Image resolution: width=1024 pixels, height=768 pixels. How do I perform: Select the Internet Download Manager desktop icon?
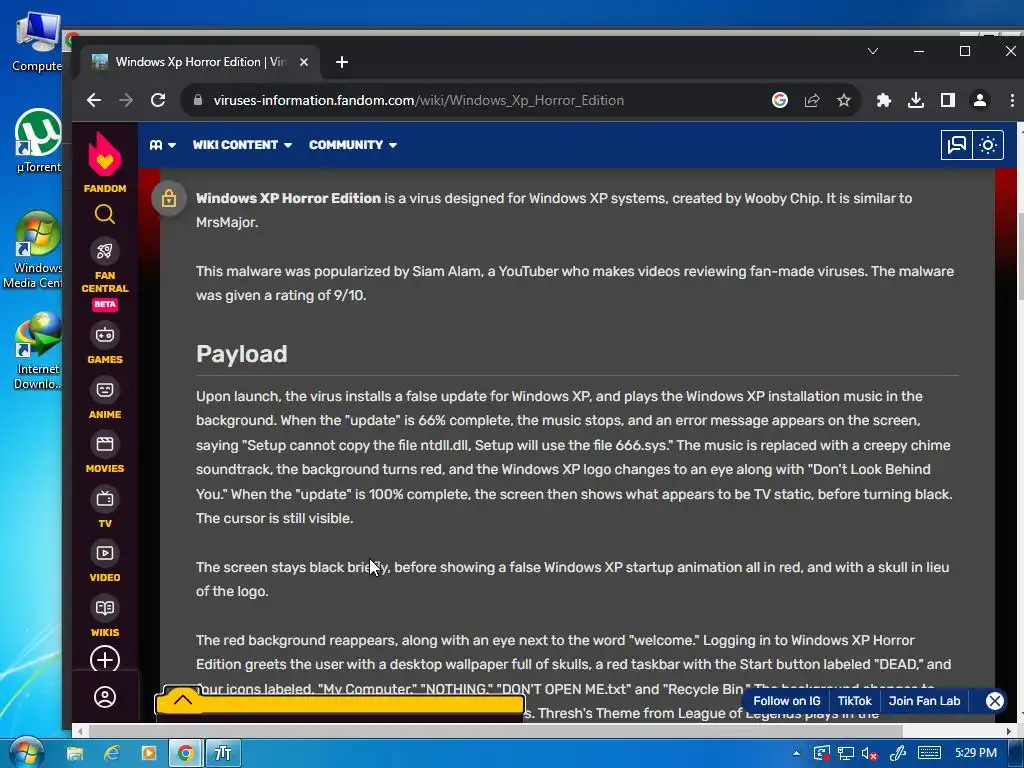(37, 351)
